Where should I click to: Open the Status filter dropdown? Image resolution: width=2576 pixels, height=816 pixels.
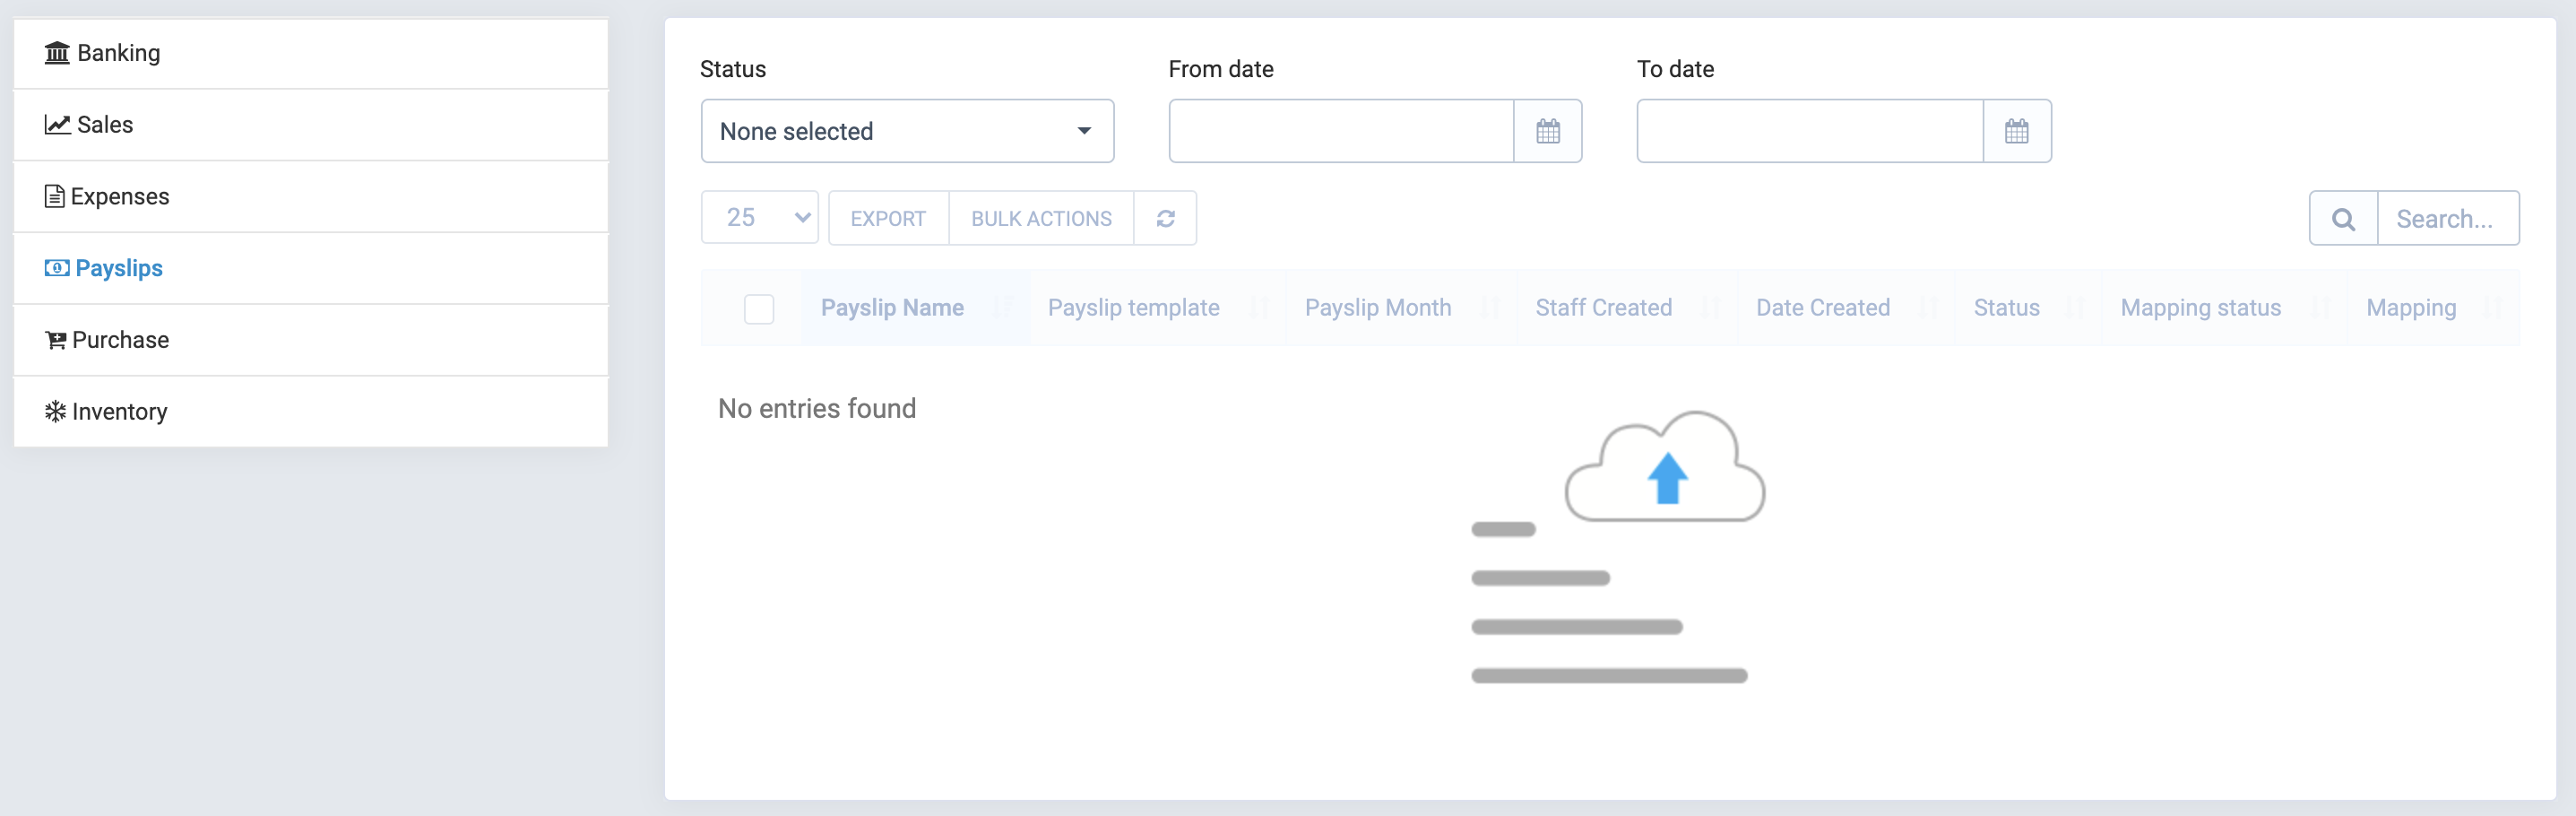click(907, 131)
